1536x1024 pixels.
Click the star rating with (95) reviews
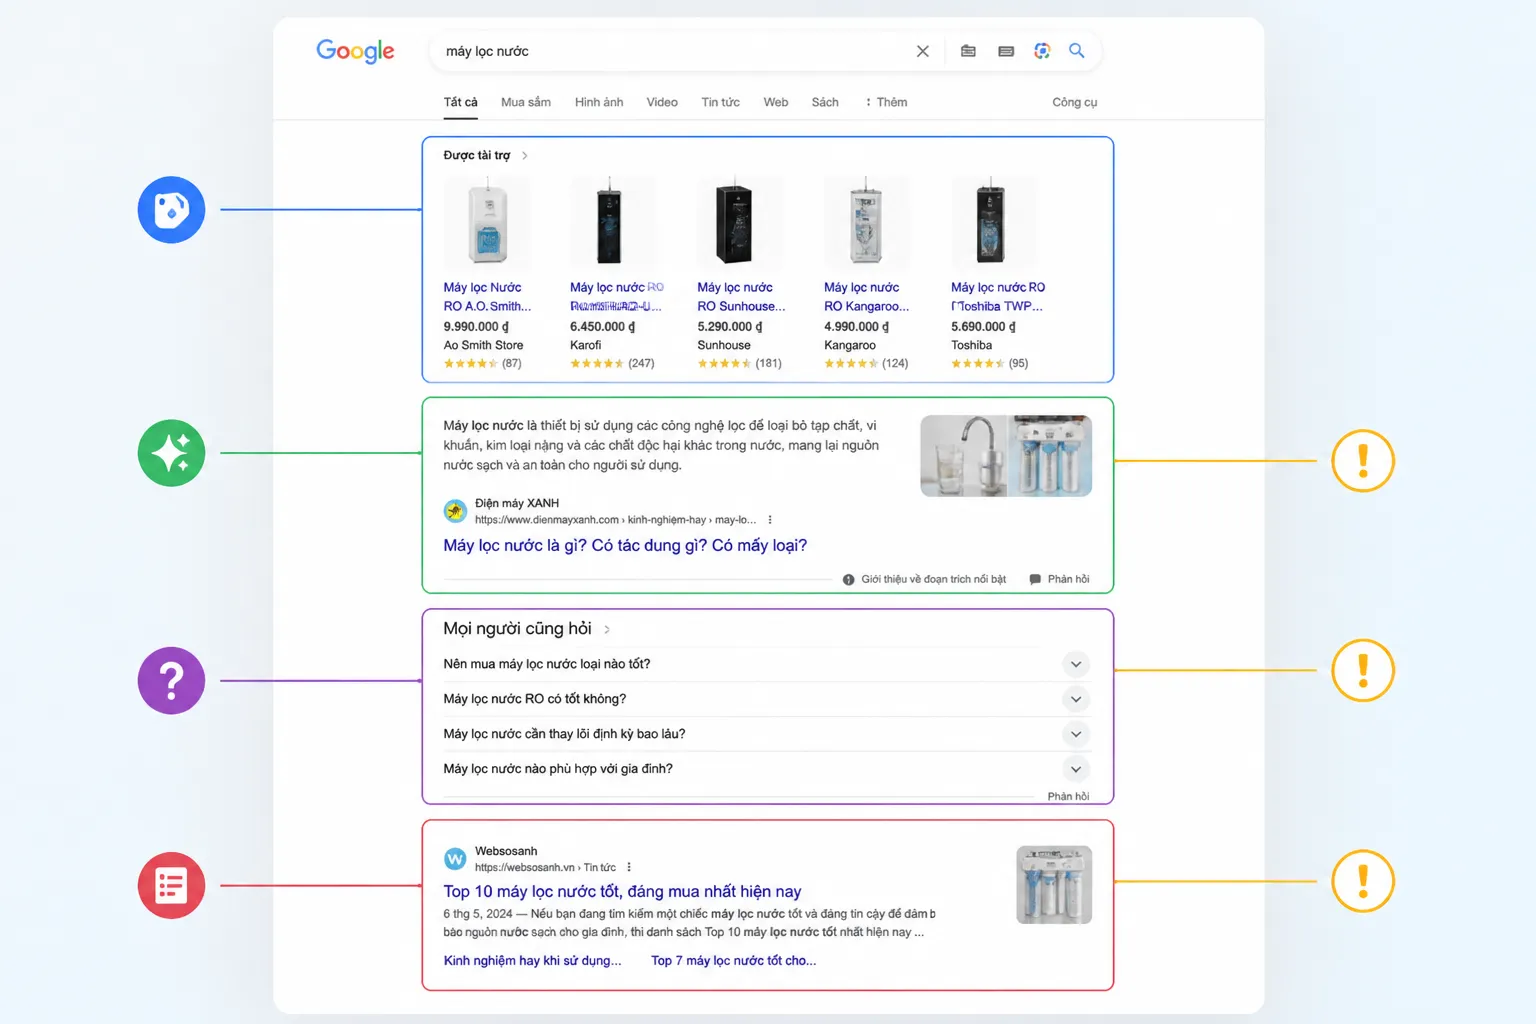(x=989, y=363)
